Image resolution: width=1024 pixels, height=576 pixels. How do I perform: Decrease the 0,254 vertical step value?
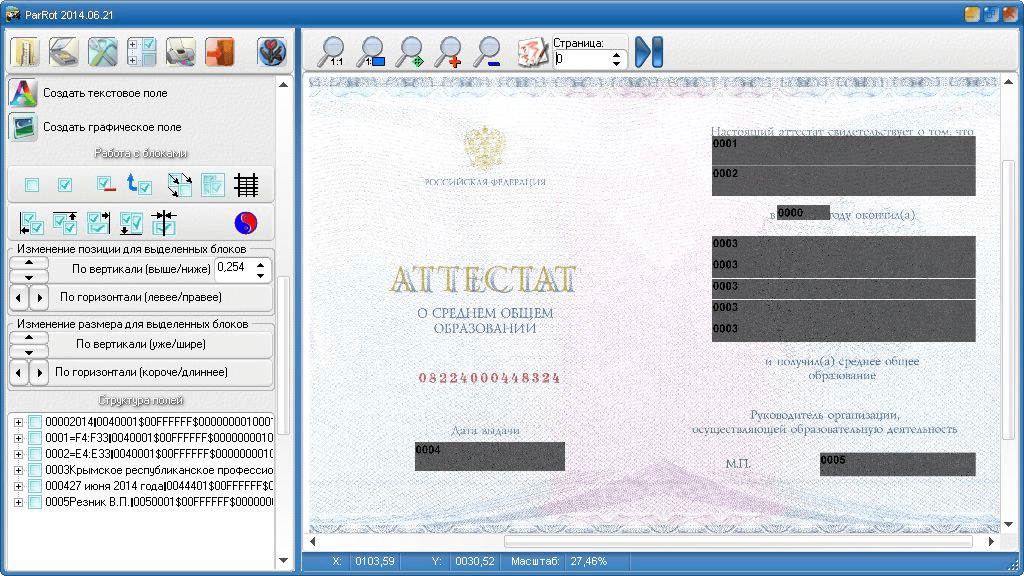tap(261, 275)
